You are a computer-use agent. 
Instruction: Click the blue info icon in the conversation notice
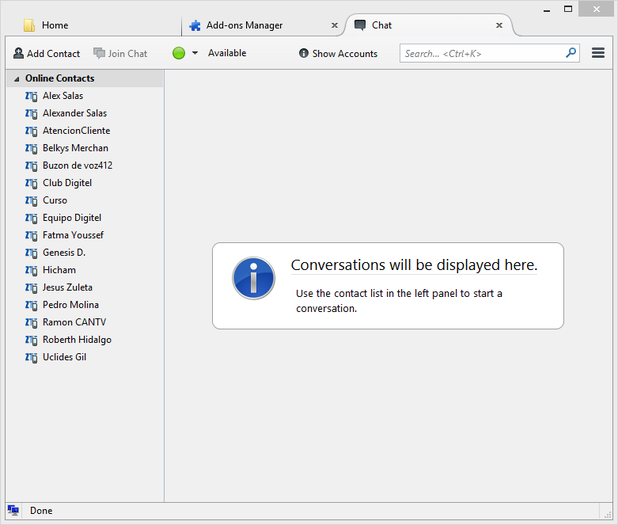(253, 278)
